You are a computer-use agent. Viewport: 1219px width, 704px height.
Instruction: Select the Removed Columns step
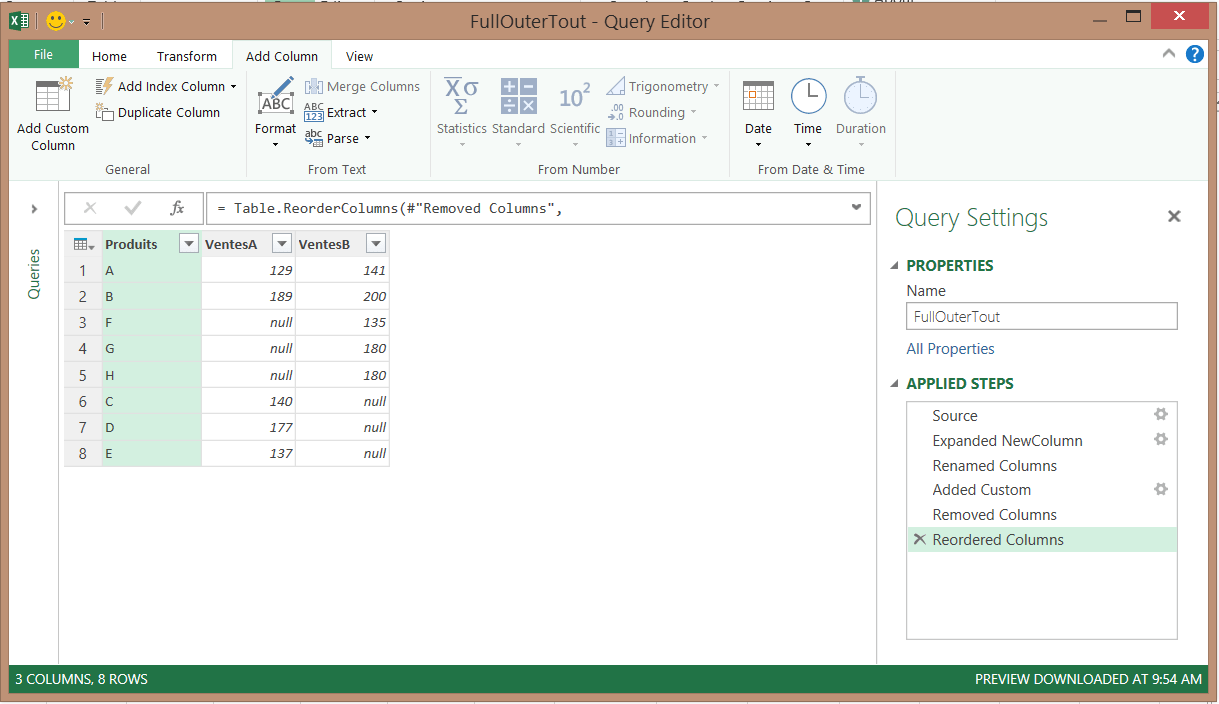pos(994,515)
